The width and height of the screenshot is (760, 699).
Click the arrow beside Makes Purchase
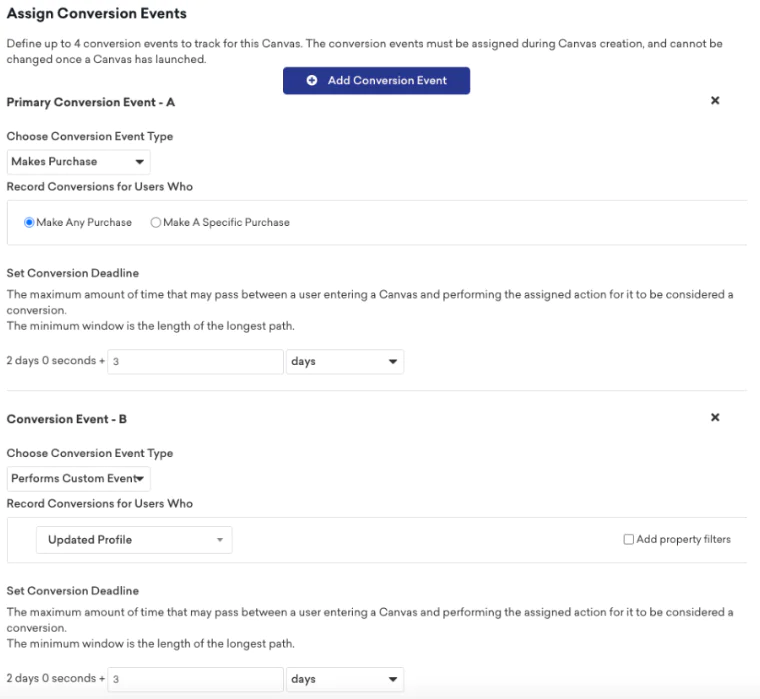click(x=138, y=162)
